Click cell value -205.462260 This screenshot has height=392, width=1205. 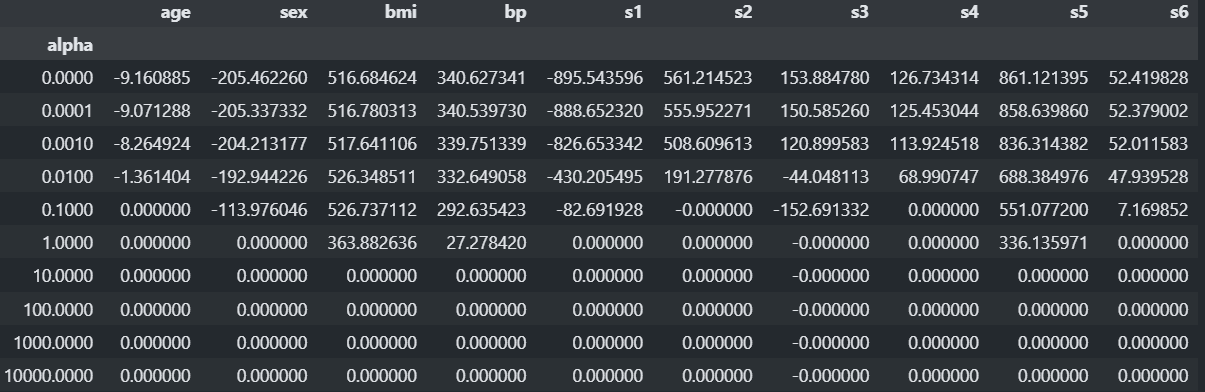pyautogui.click(x=259, y=77)
